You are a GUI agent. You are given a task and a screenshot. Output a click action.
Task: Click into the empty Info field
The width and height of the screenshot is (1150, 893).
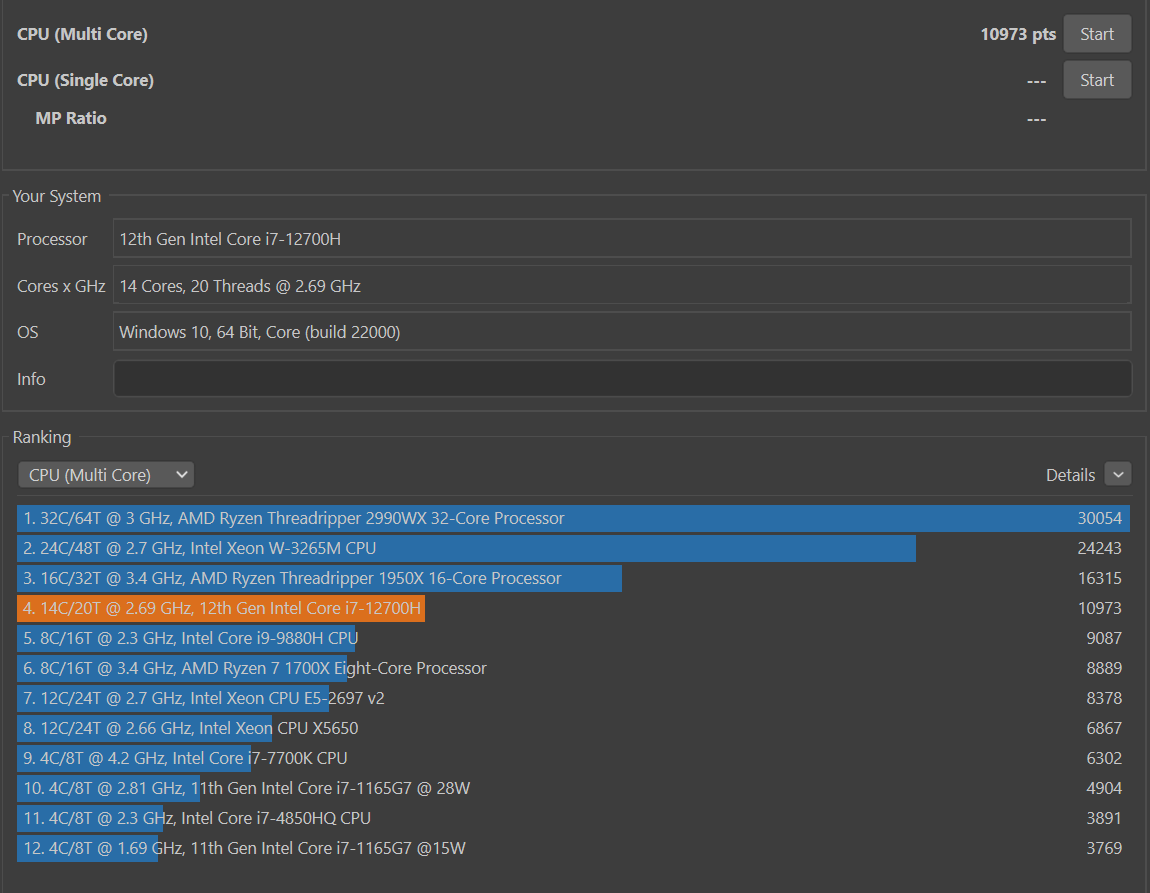coord(622,378)
